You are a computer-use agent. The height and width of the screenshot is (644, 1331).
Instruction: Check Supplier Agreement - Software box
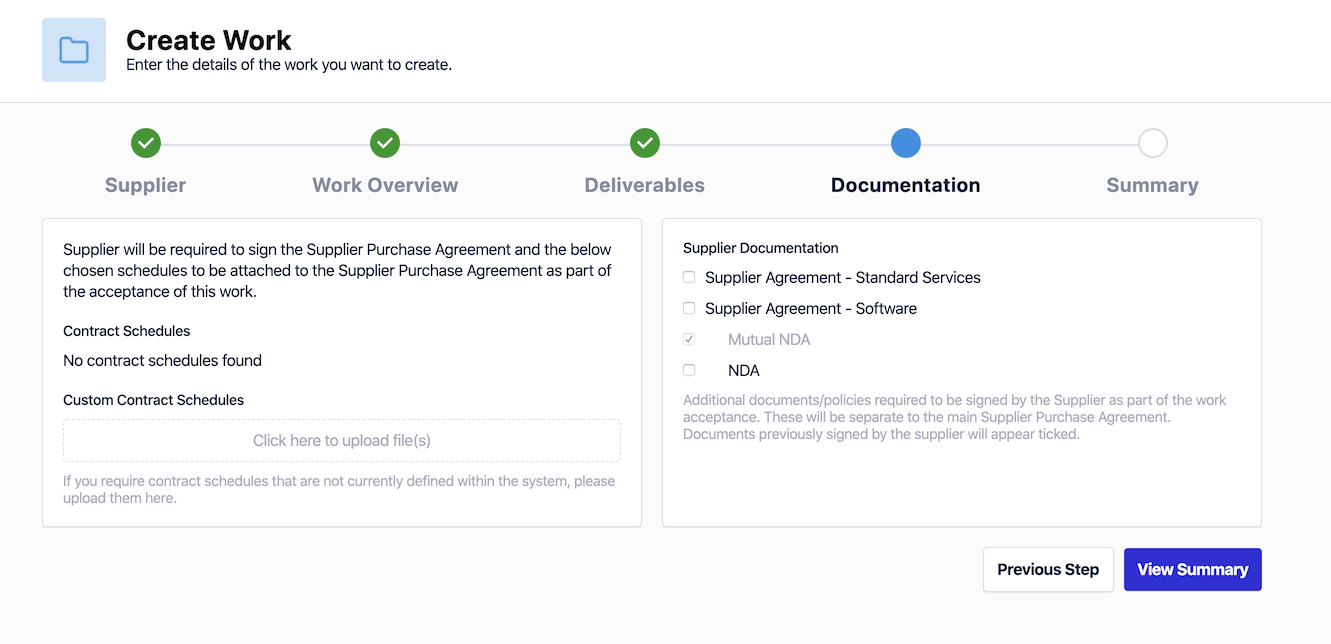pyautogui.click(x=689, y=308)
